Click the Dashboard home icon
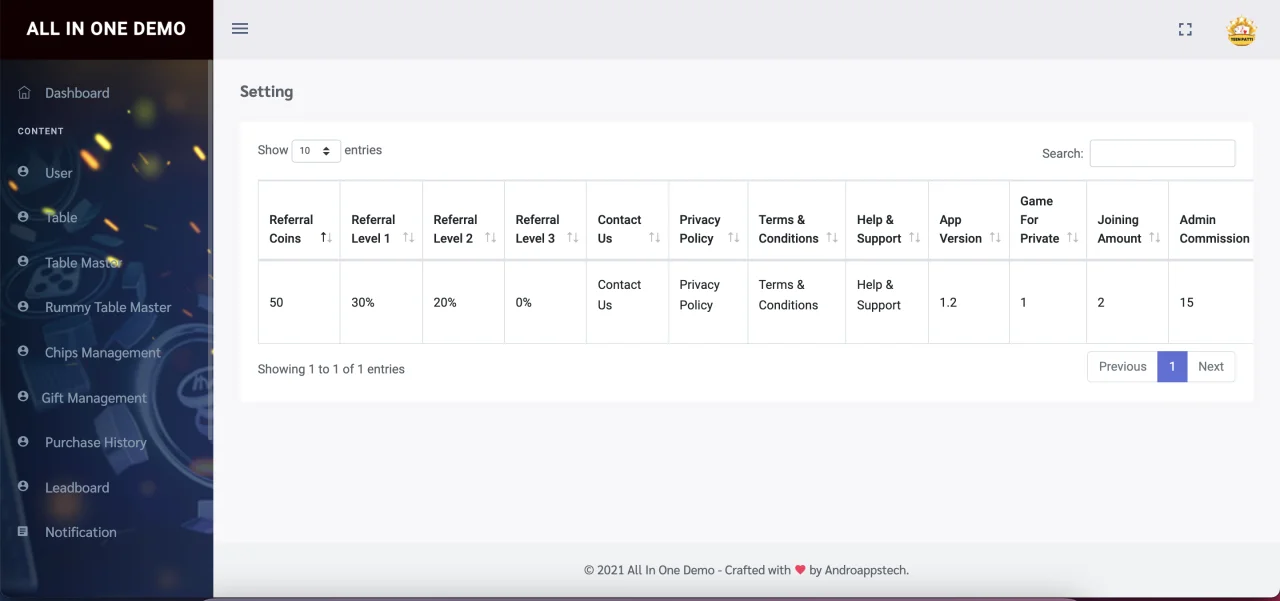Screen dimensions: 1280x601 [x=24, y=93]
